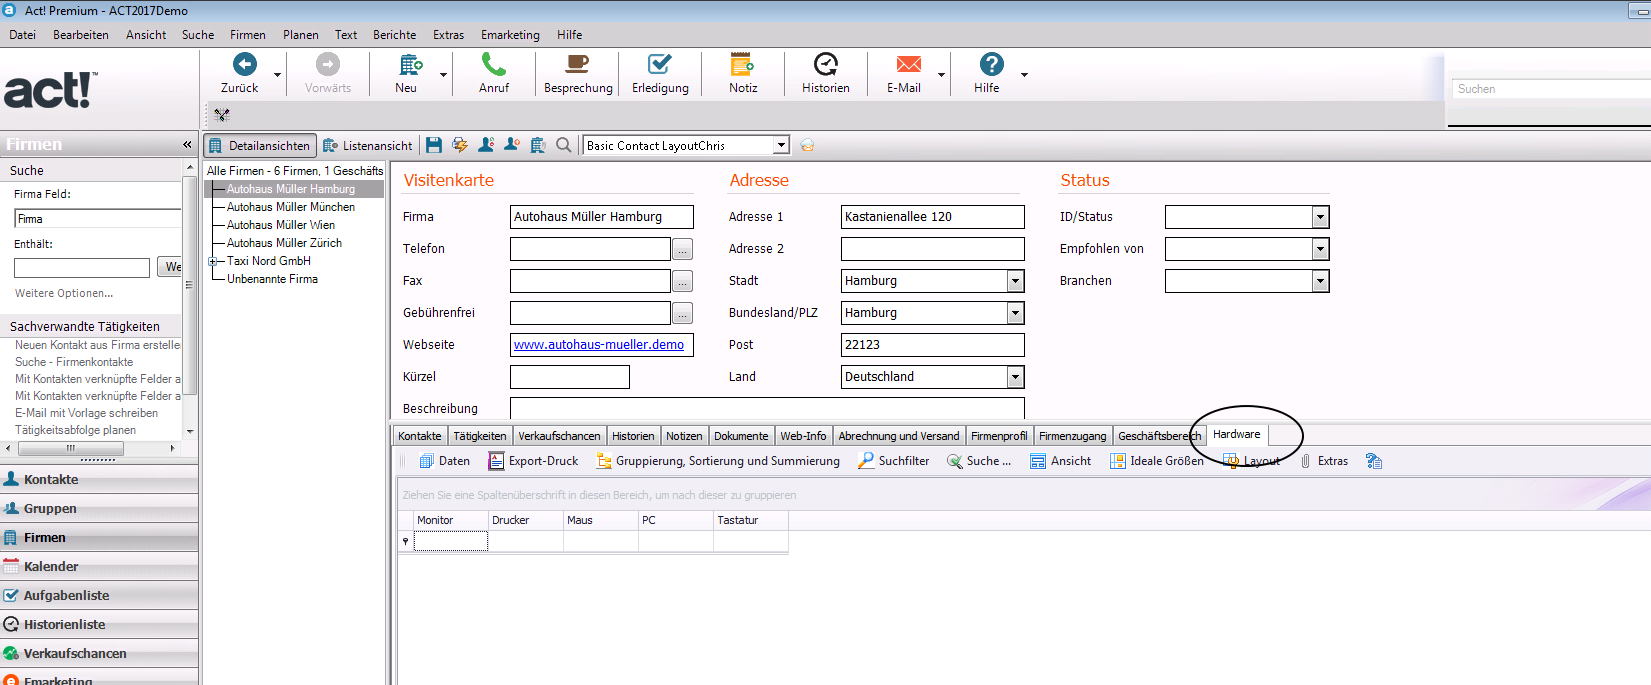Open the Berichte menu
Screen dimensions: 1651x685
(x=395, y=35)
